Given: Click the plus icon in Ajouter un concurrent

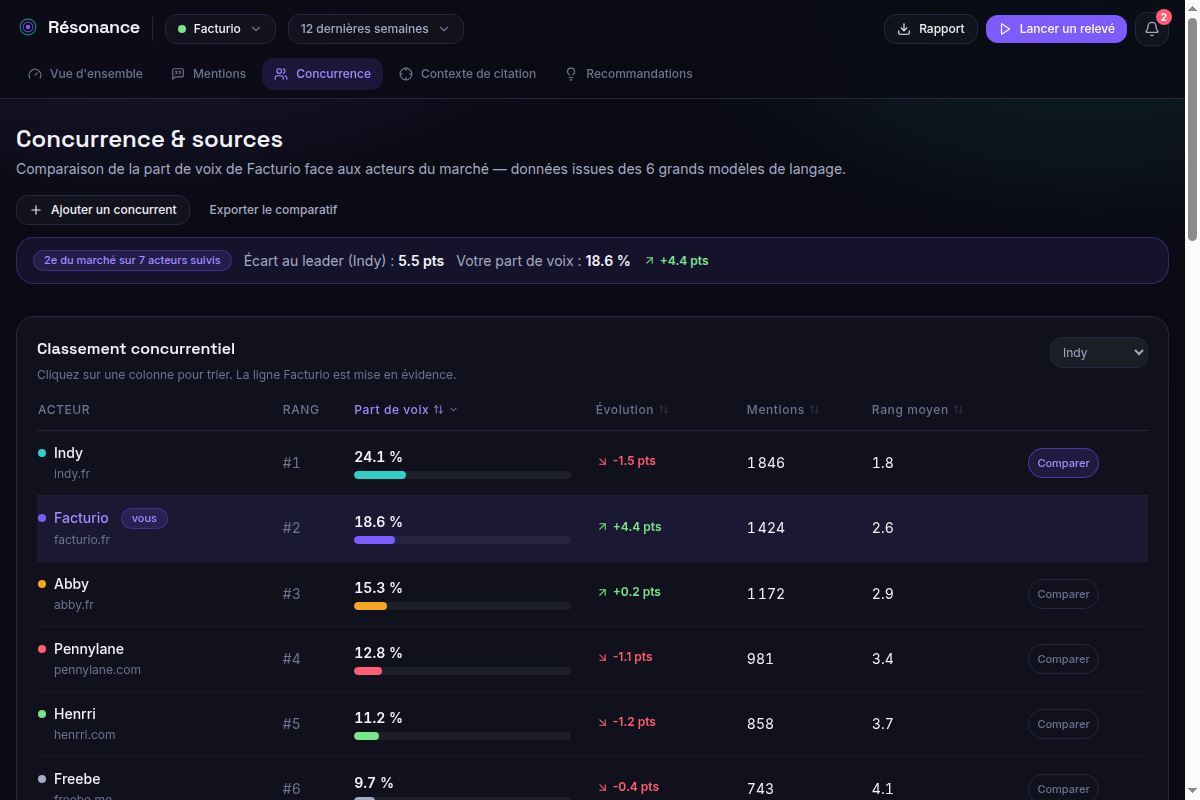Looking at the screenshot, I should click(x=36, y=210).
